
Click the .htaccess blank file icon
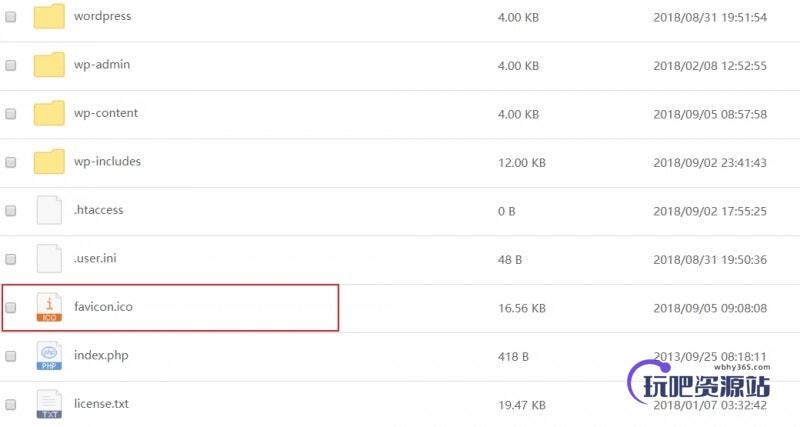coord(49,210)
